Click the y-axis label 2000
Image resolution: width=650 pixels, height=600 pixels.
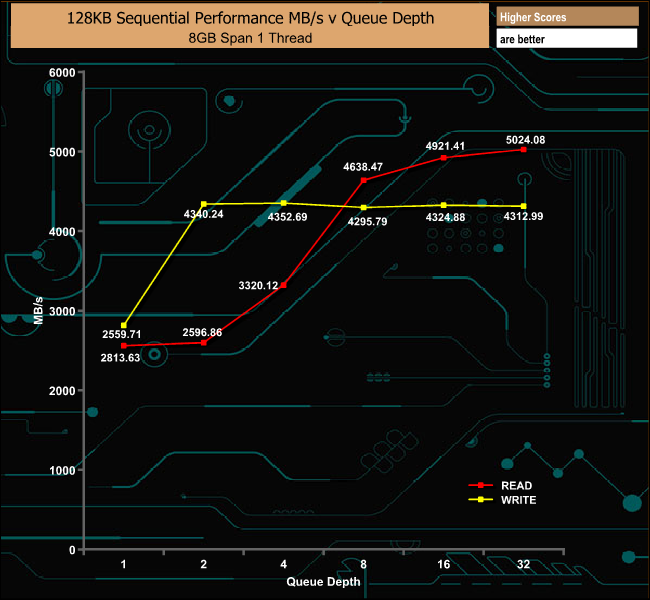pos(62,391)
